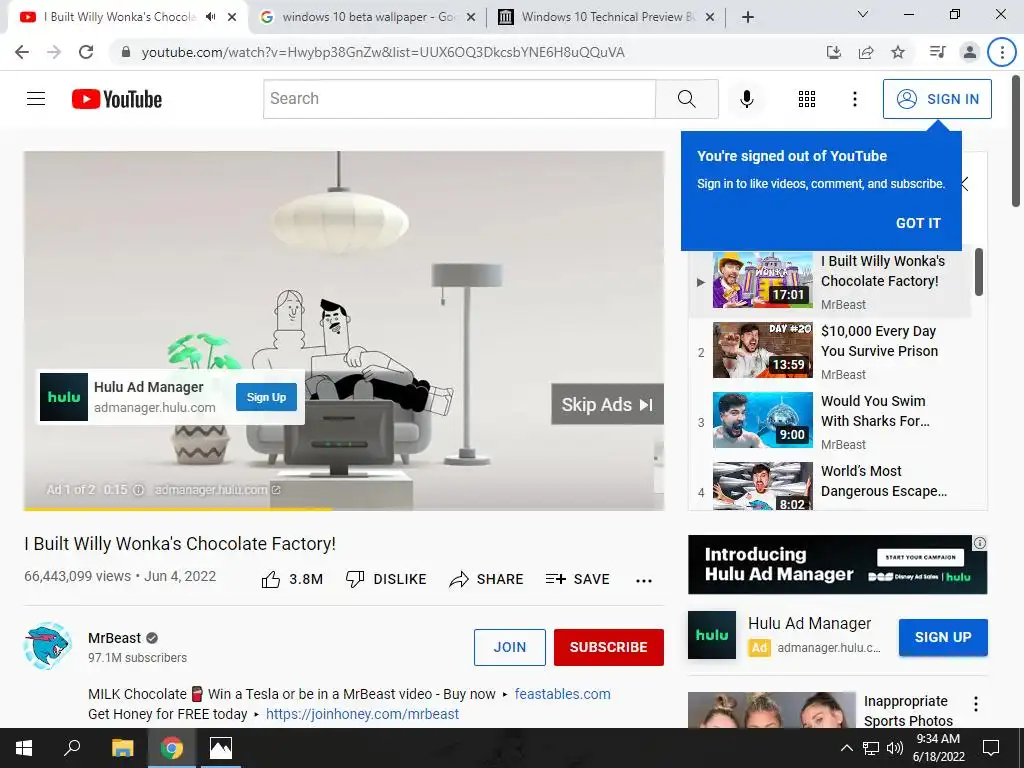Image resolution: width=1024 pixels, height=768 pixels.
Task: Click the YouTube logo
Action: click(x=117, y=99)
